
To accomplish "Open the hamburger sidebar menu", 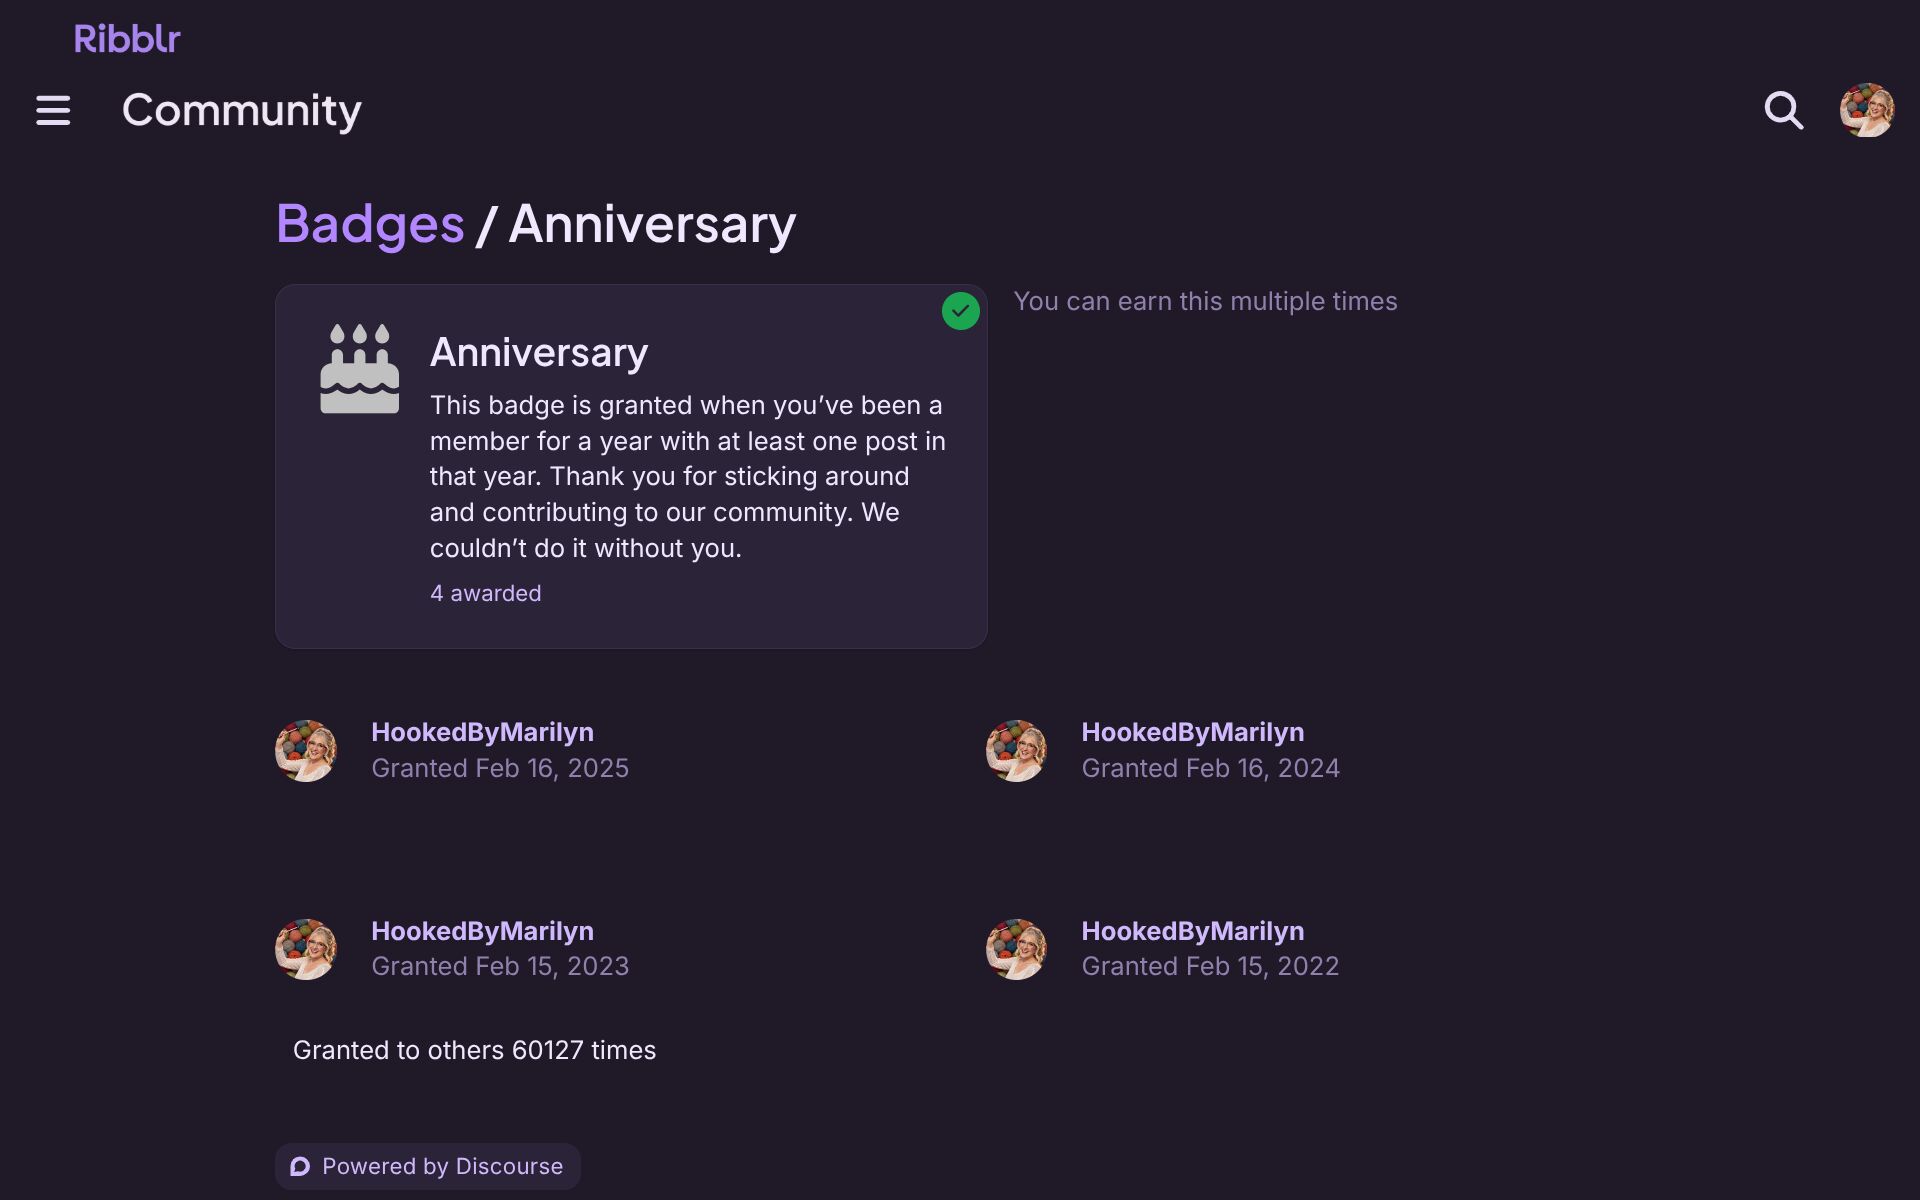I will (53, 110).
